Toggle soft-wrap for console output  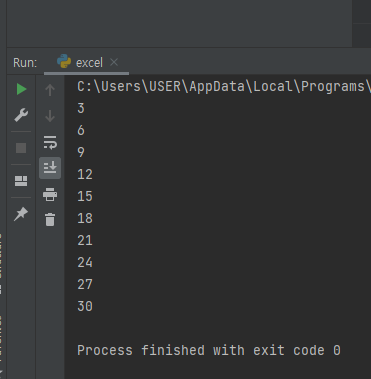click(50, 142)
